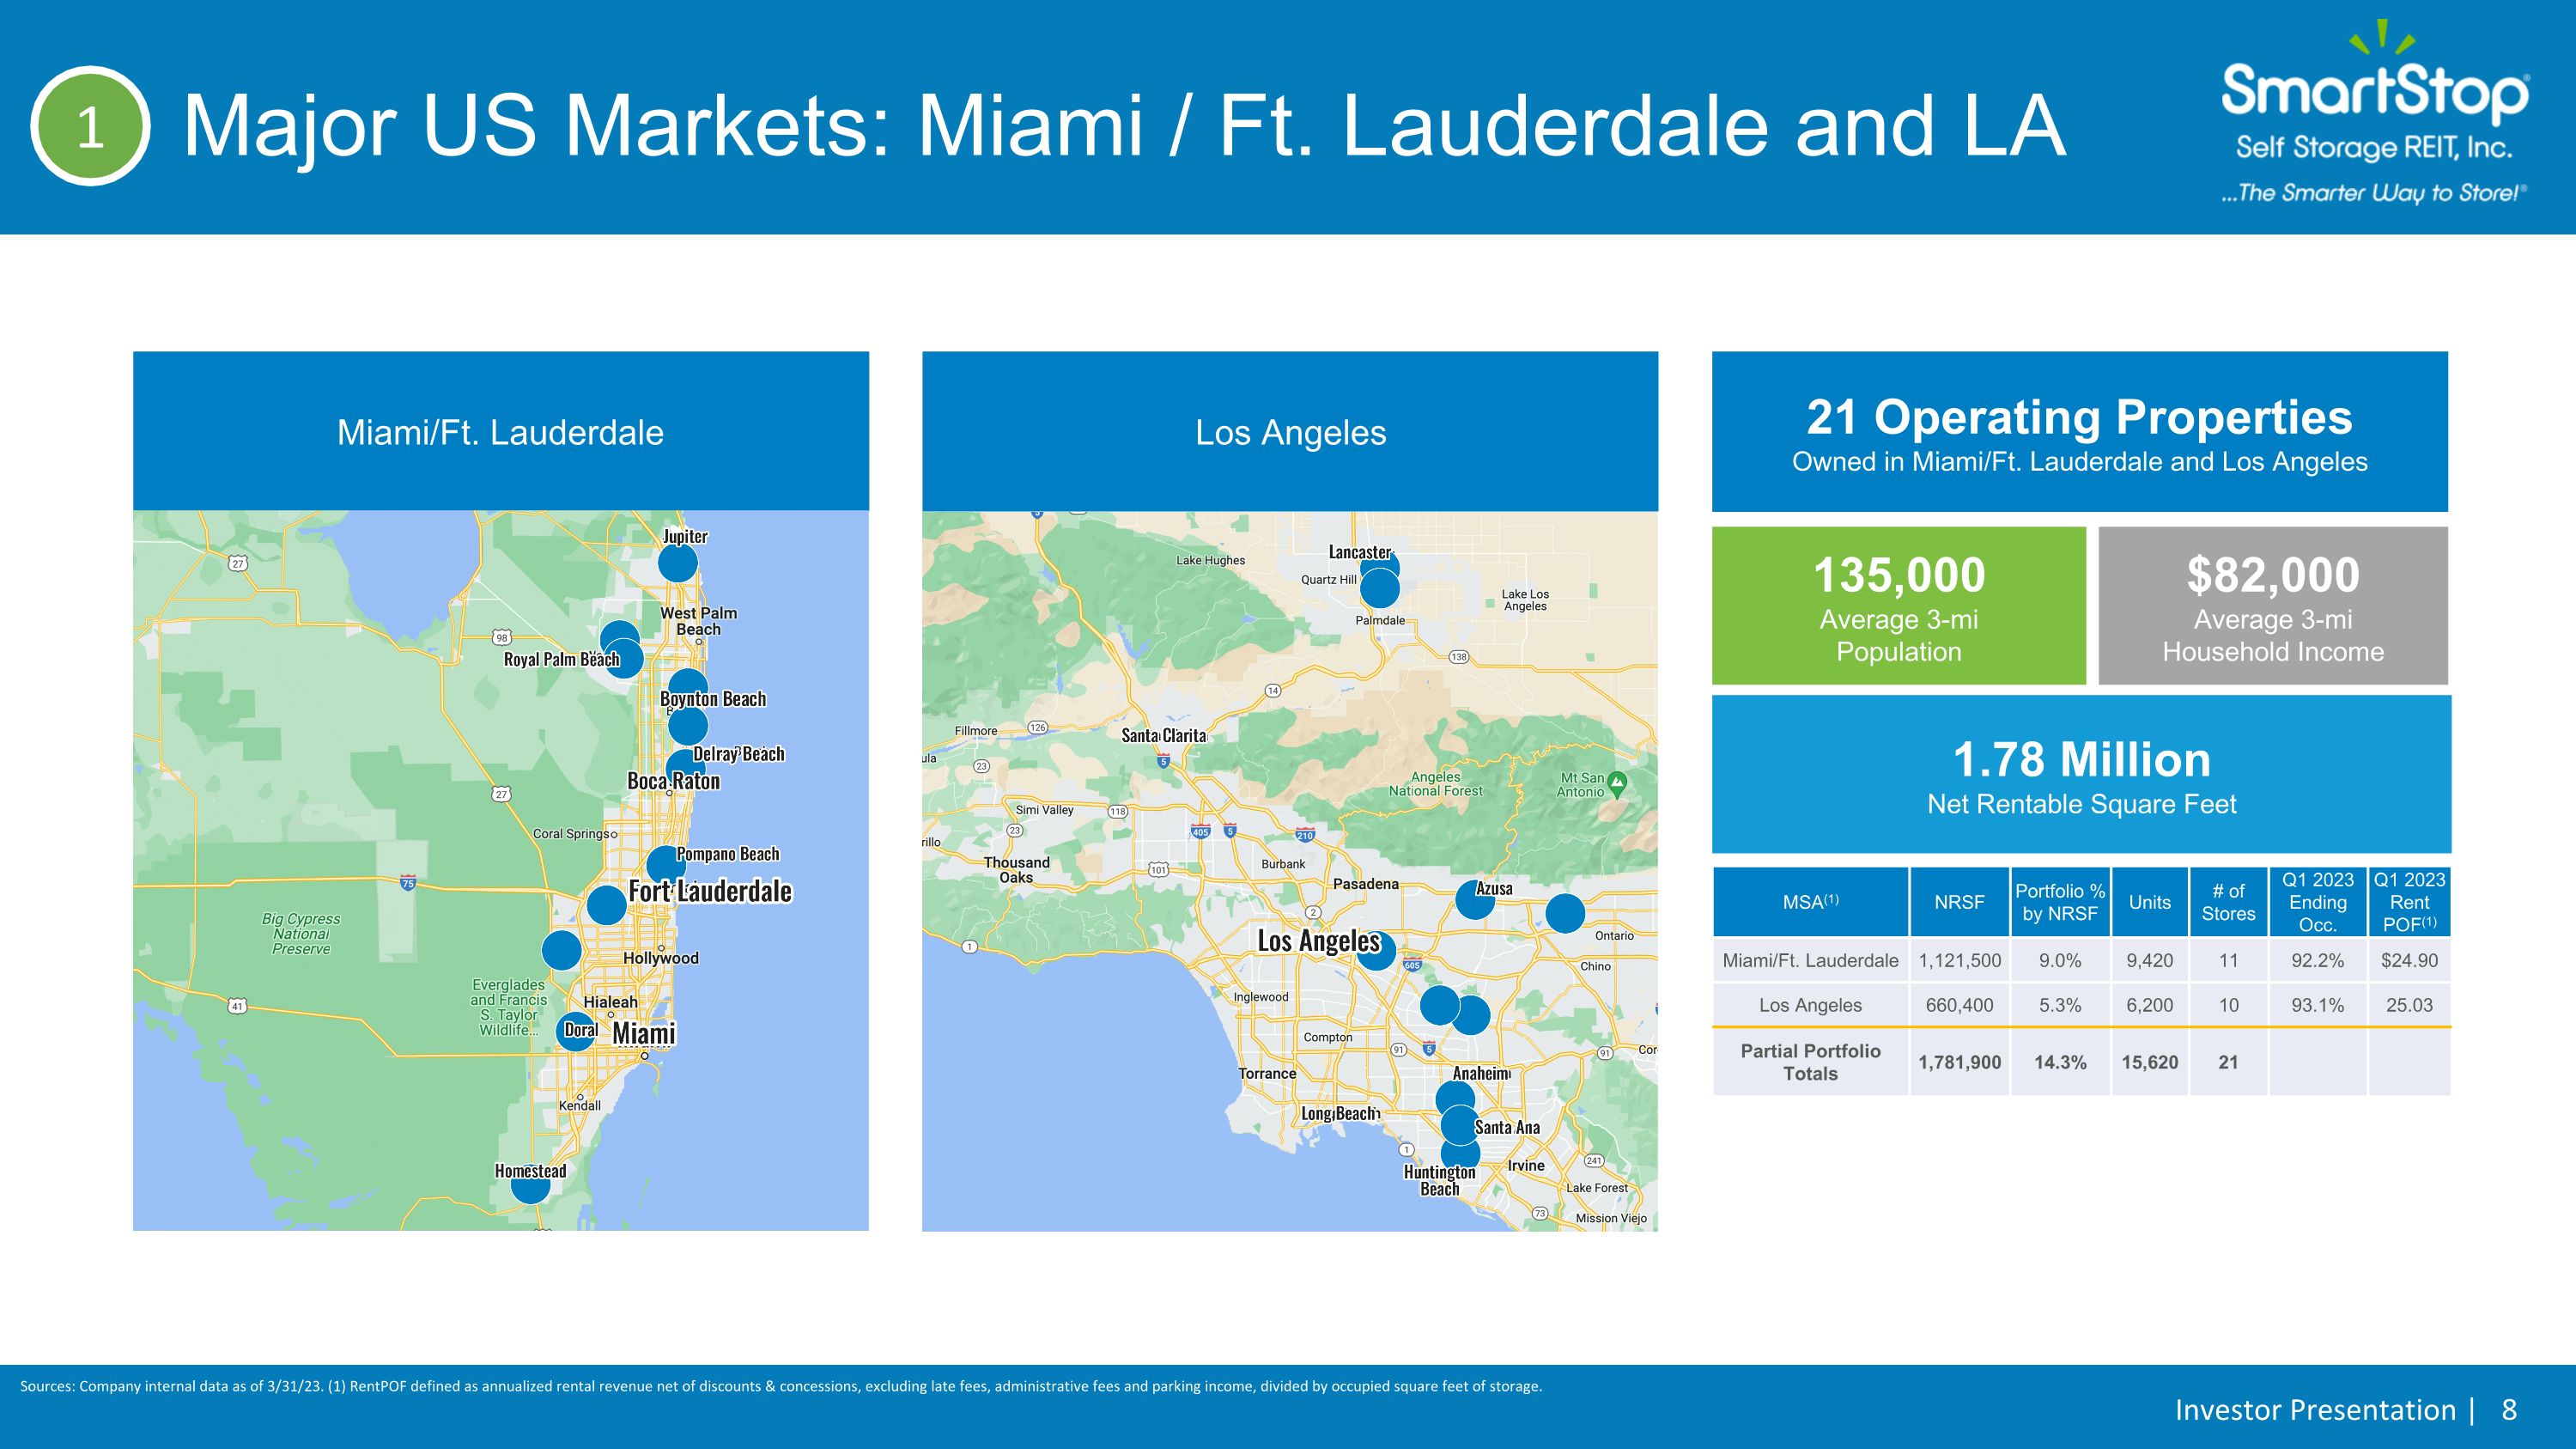Screen dimensions: 2576x1449
Task: Click the Q1 2023 Ending Occ. column header
Action: tap(2317, 902)
